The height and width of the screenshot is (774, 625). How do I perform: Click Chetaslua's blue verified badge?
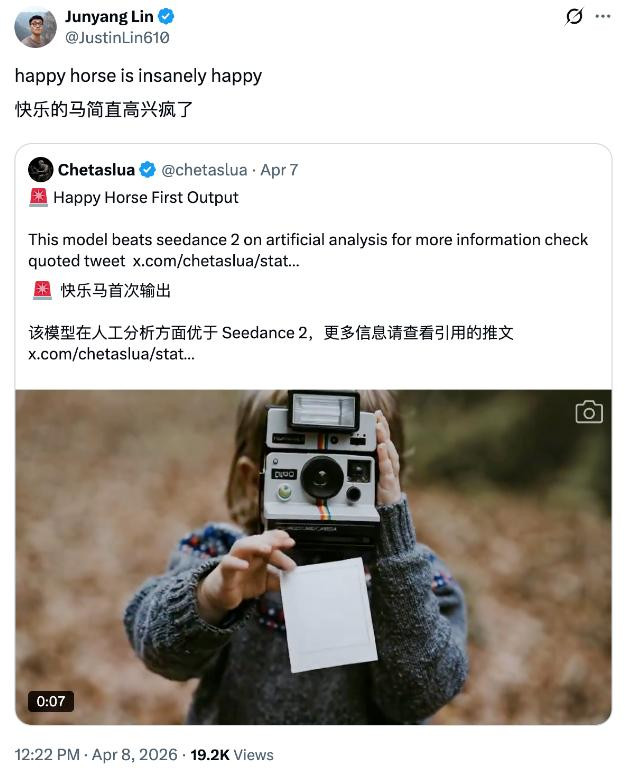pos(147,170)
